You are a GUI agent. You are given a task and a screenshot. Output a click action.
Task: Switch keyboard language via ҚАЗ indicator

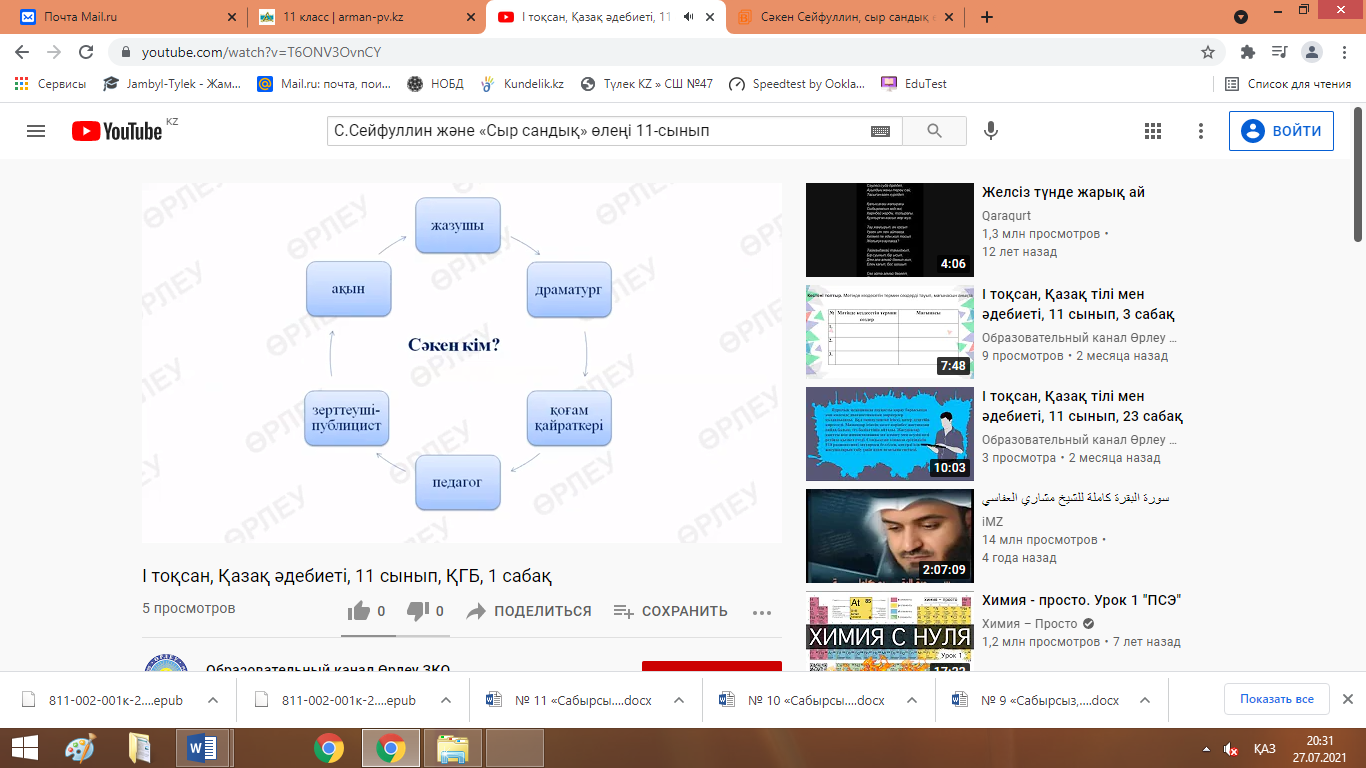click(1264, 749)
